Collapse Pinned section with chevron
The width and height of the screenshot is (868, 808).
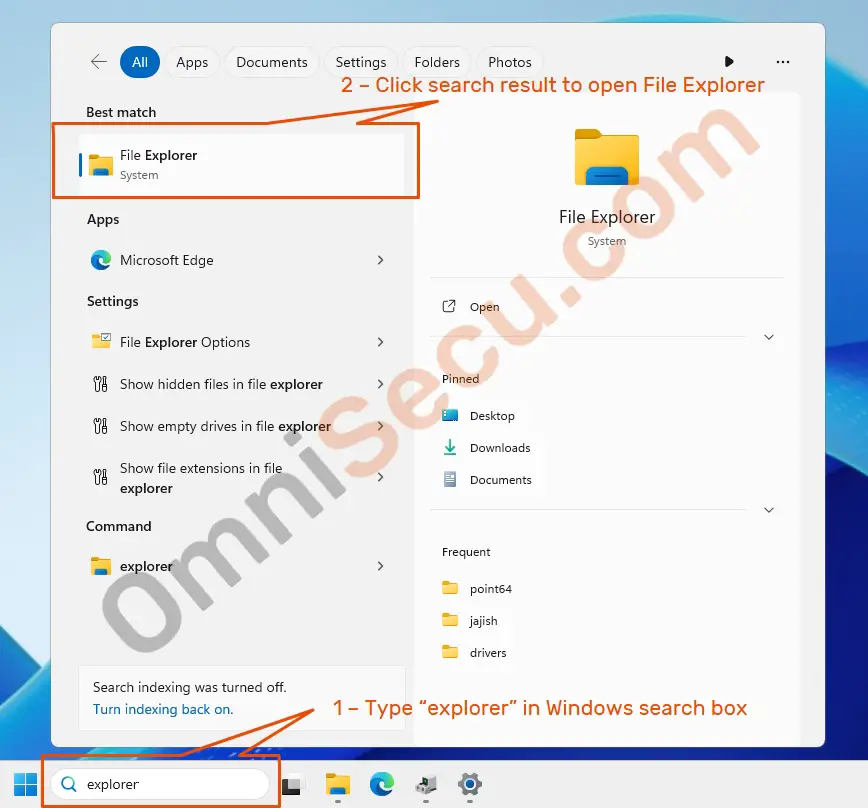769,510
